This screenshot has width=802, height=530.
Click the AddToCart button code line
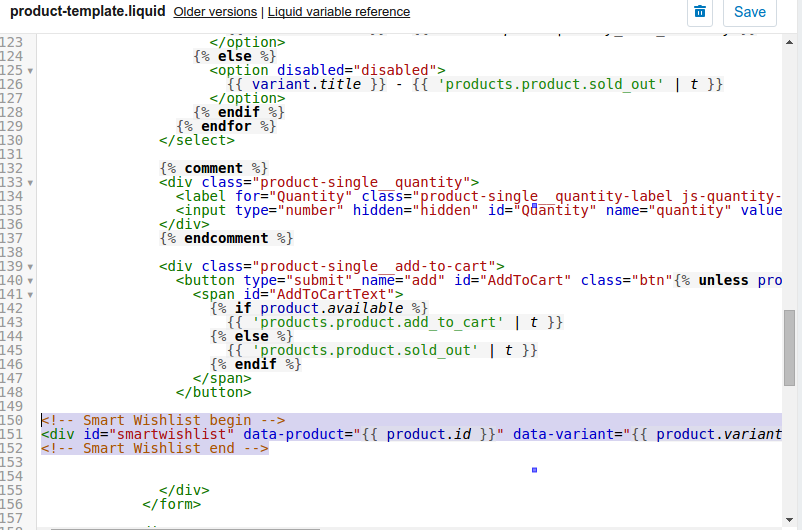tap(479, 280)
